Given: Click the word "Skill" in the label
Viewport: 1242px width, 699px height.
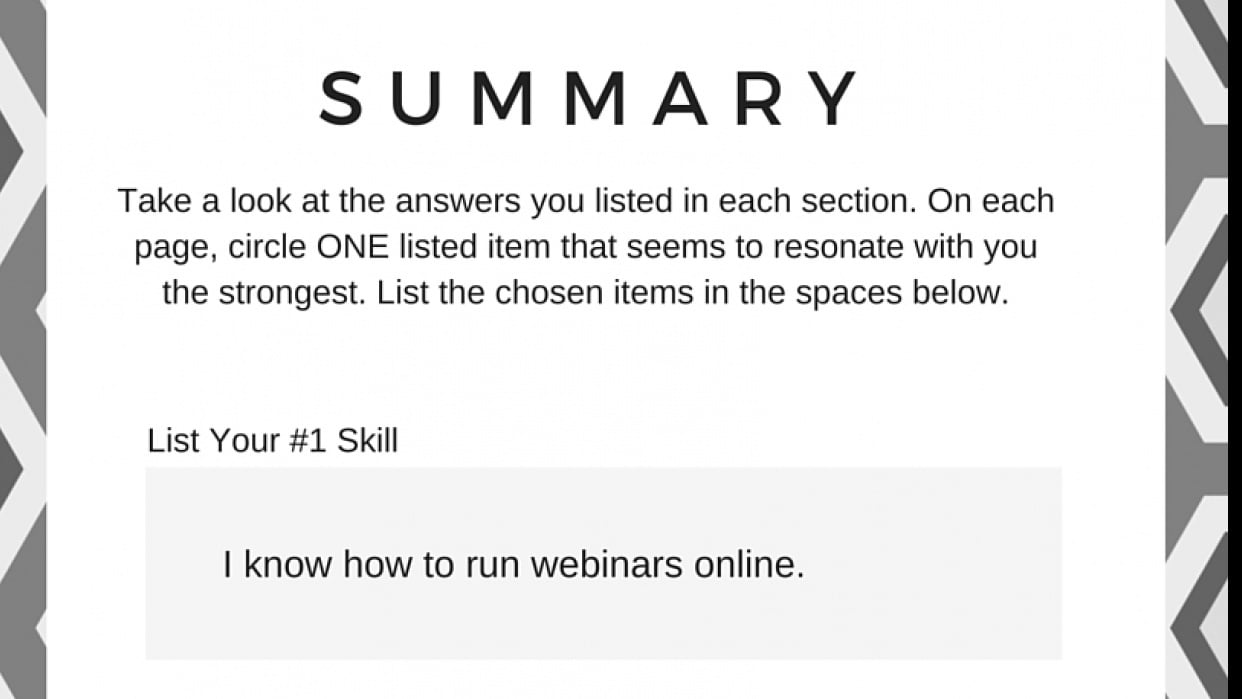Looking at the screenshot, I should click(367, 441).
